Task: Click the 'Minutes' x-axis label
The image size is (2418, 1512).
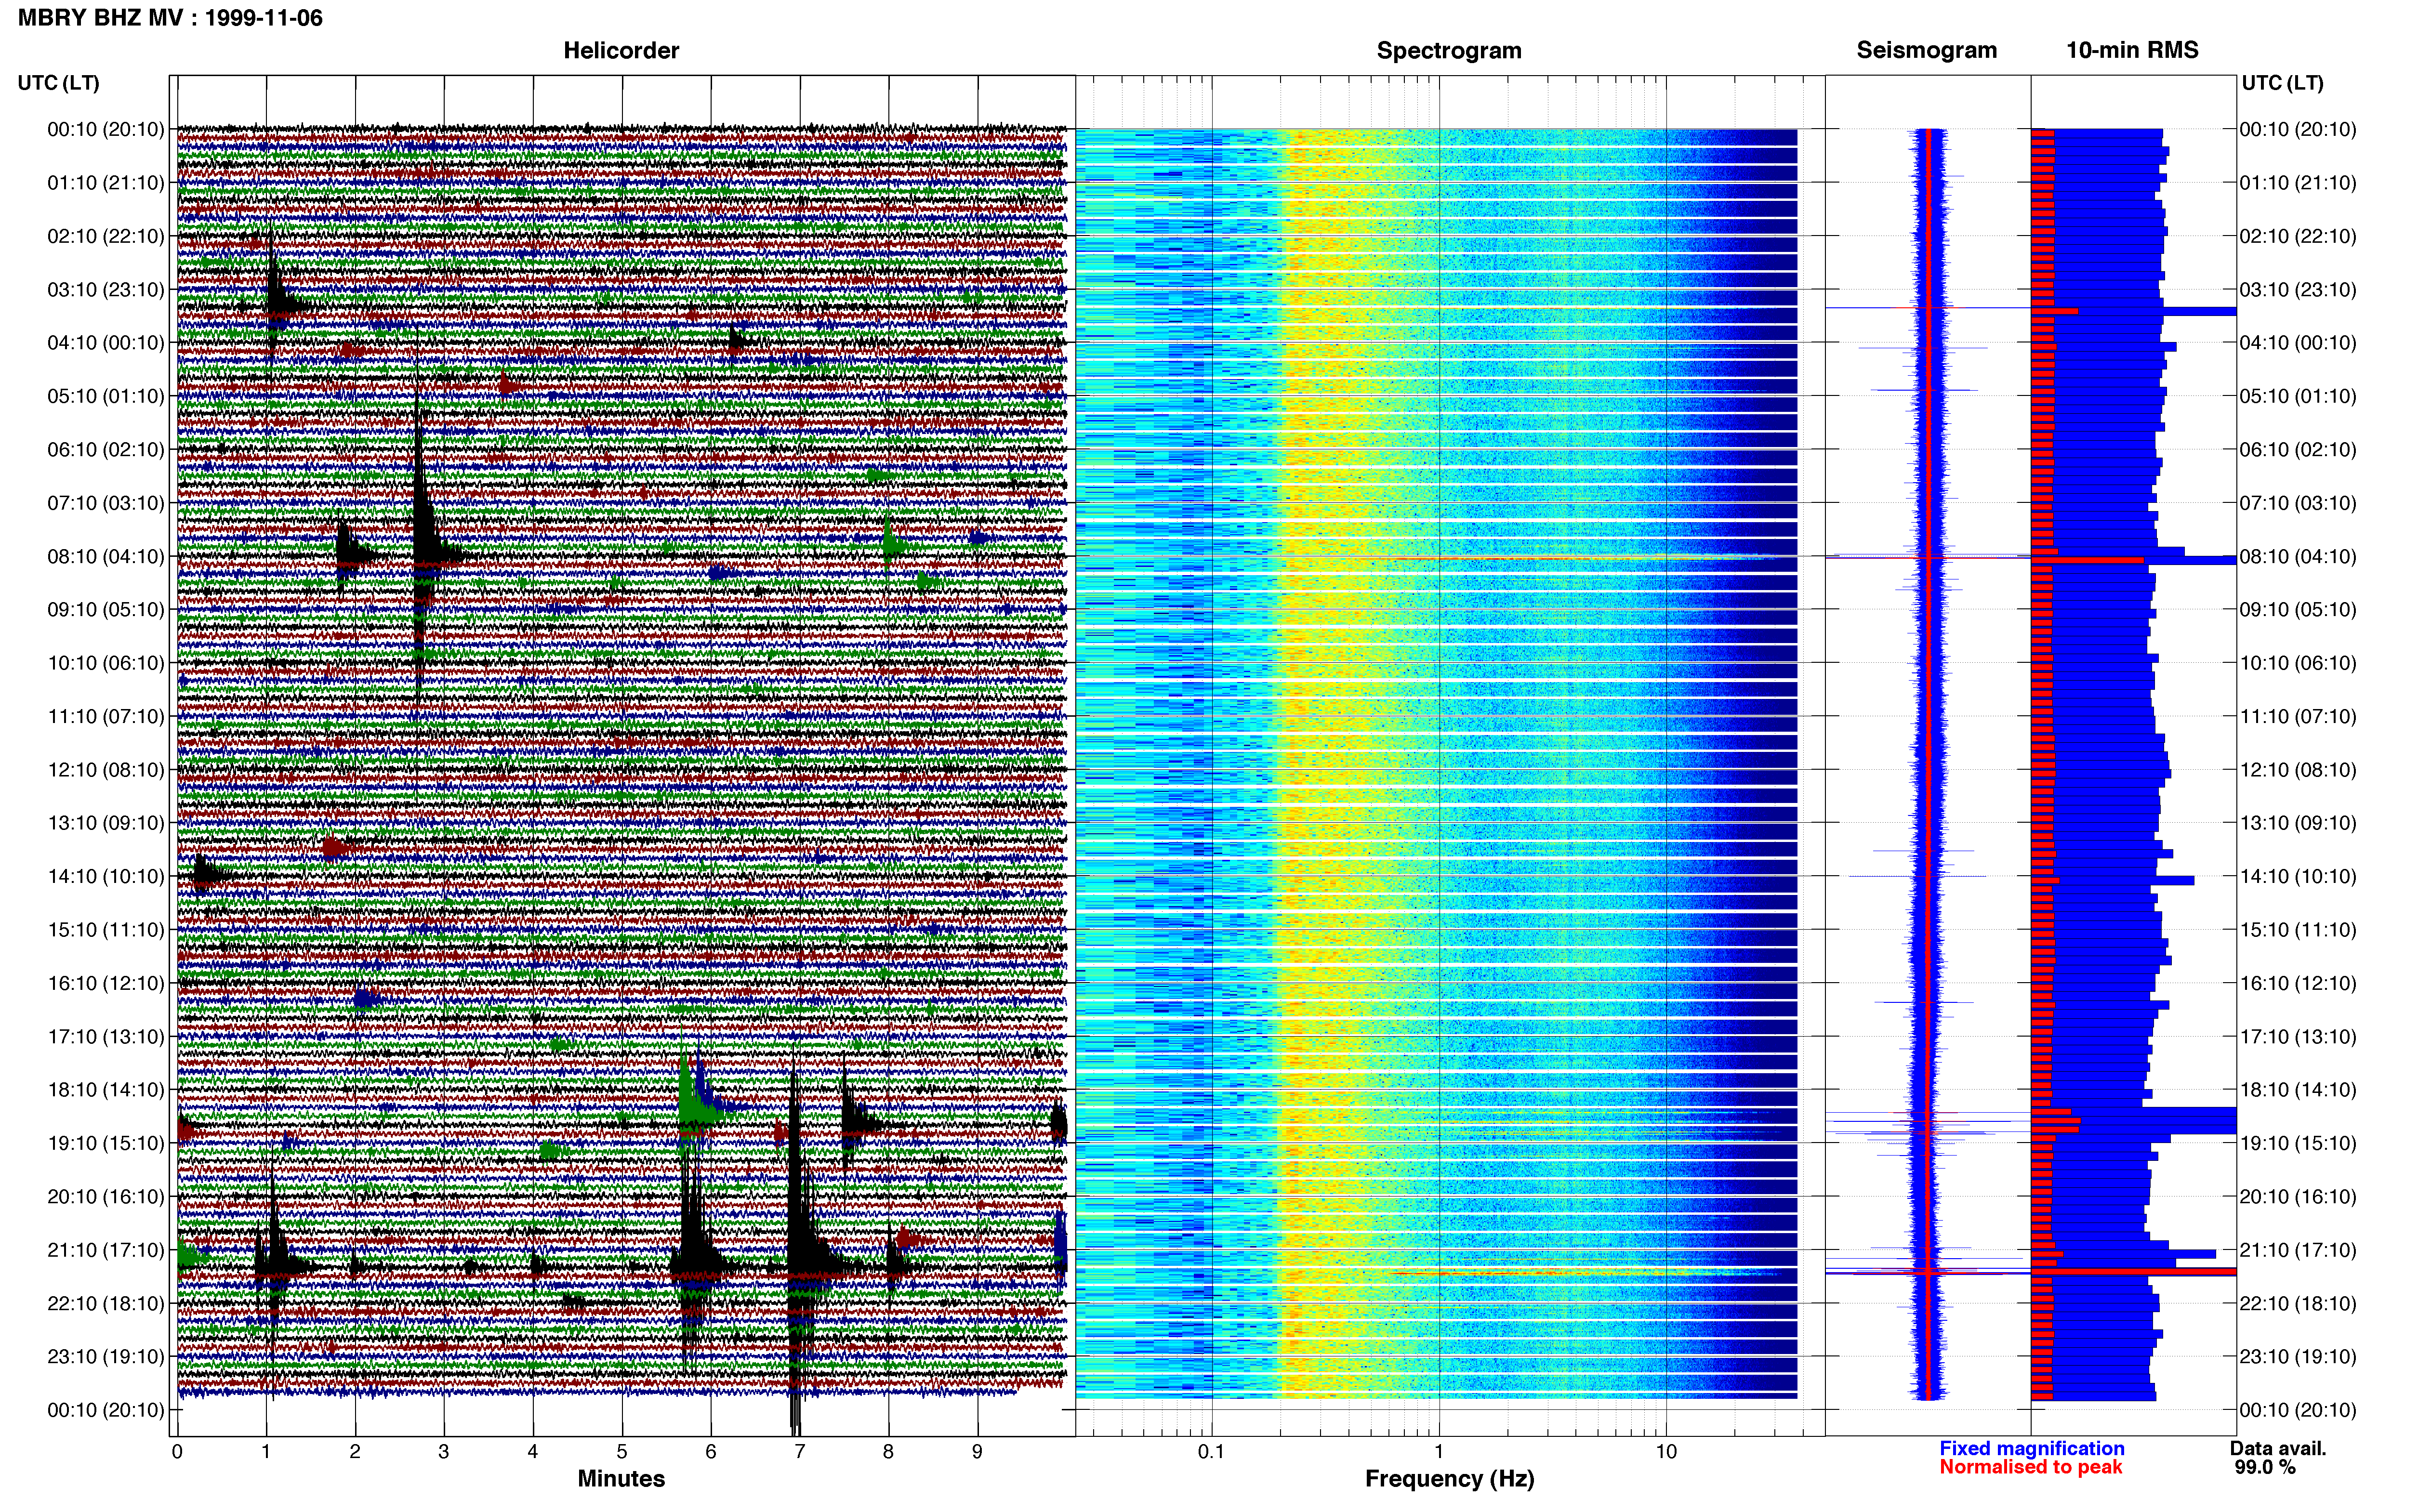Action: (x=621, y=1479)
